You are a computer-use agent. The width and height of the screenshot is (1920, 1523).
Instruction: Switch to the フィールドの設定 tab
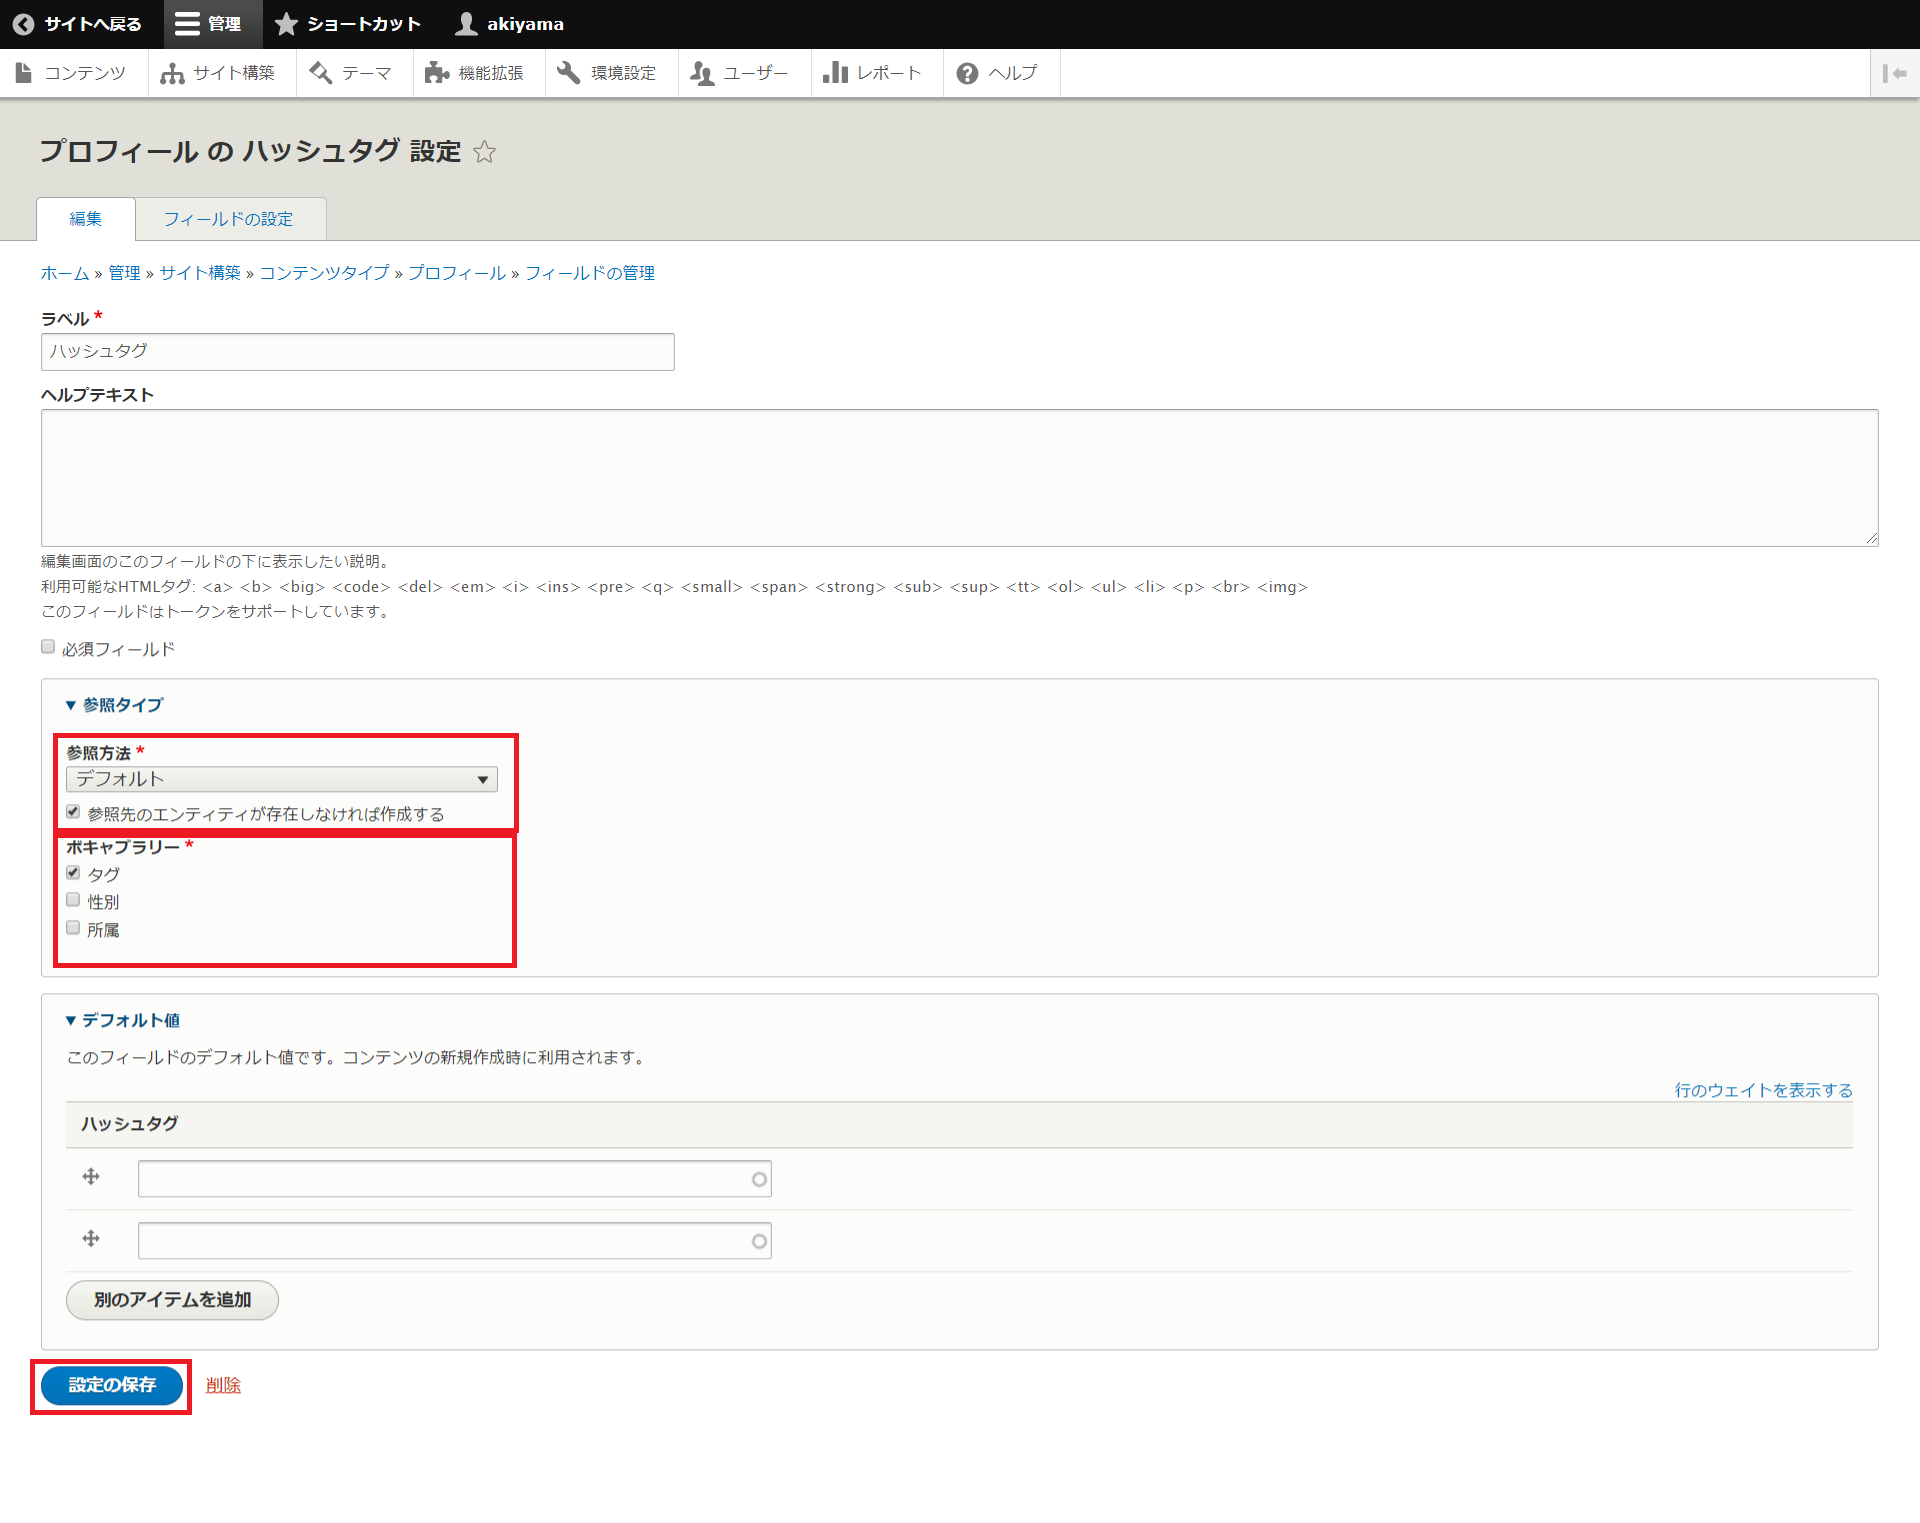[x=228, y=219]
